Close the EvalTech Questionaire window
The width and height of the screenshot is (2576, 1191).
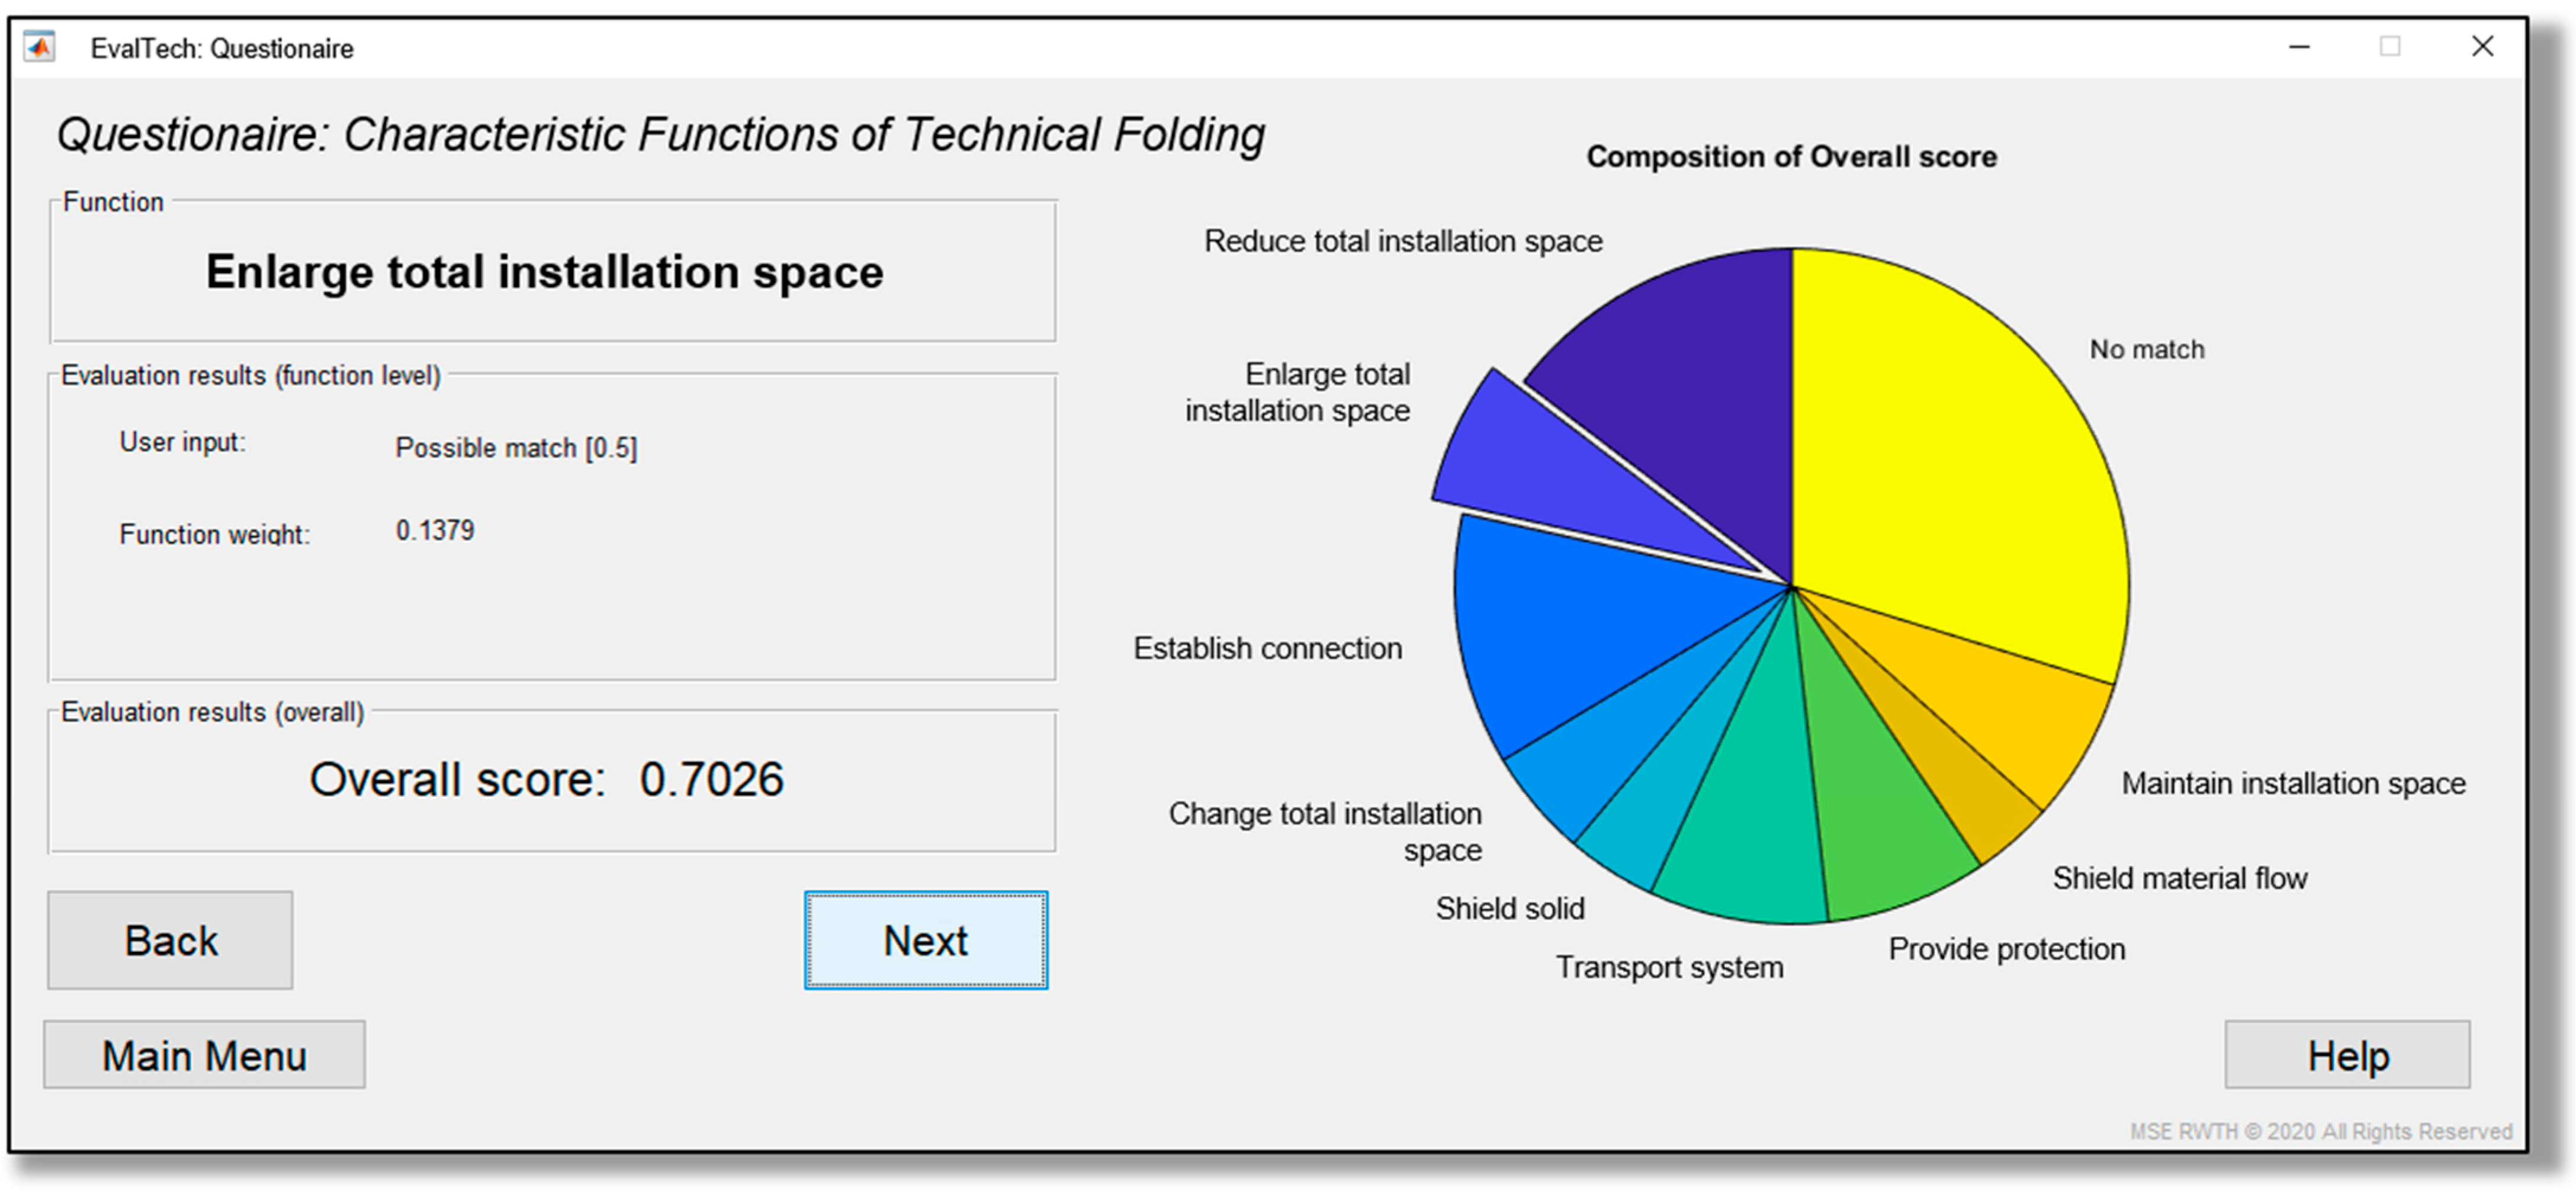pos(2482,47)
